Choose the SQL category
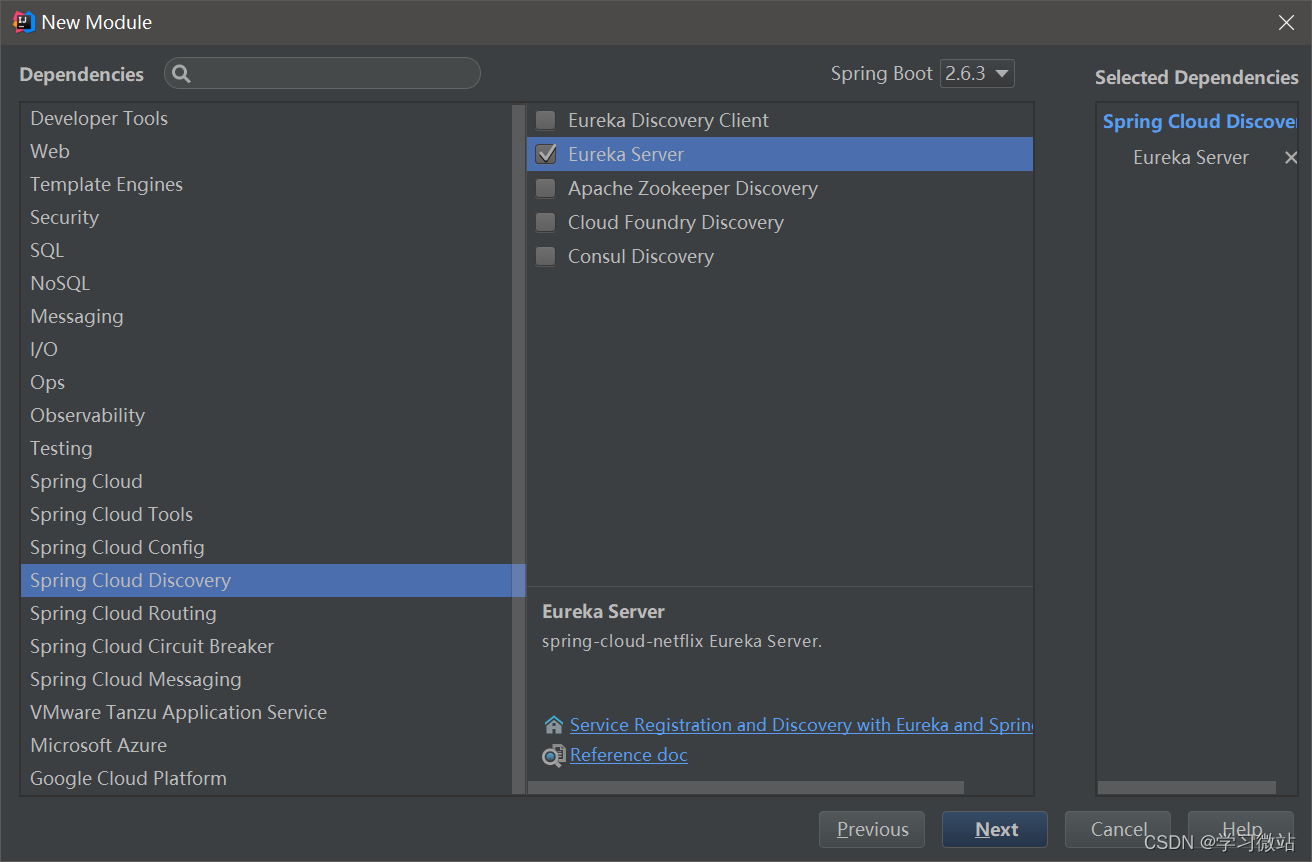 coord(266,250)
